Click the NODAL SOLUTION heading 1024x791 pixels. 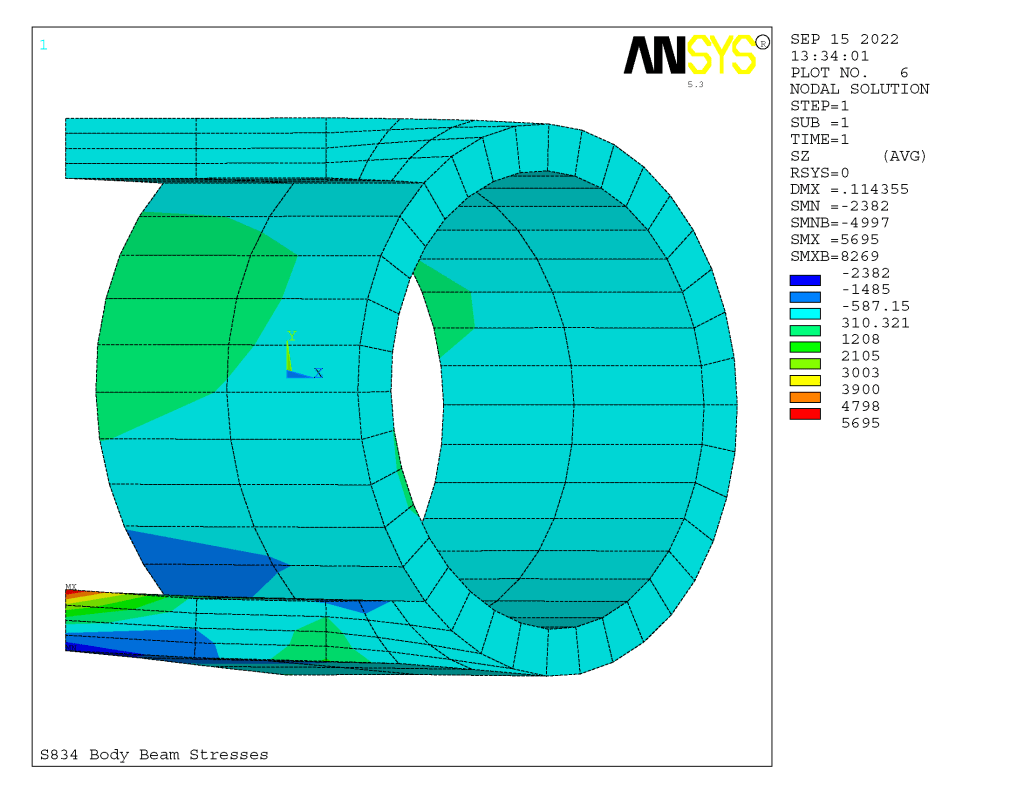859,89
